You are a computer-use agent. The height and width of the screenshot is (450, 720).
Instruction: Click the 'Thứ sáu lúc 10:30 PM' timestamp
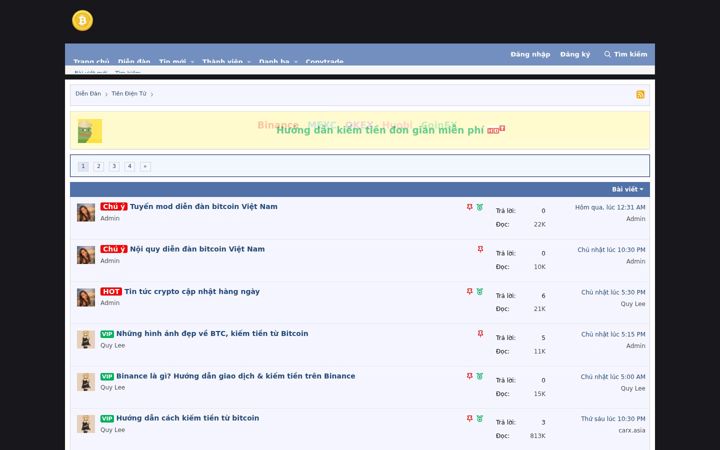pyautogui.click(x=613, y=419)
